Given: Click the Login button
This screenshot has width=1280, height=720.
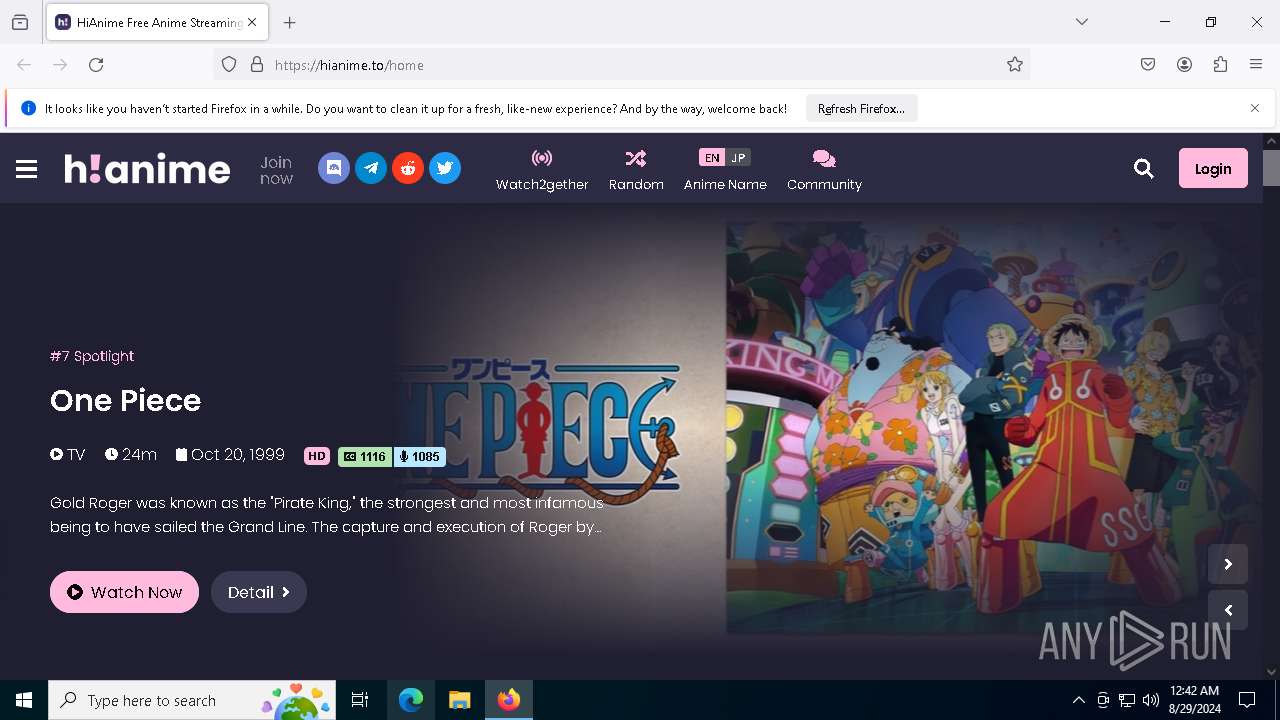Looking at the screenshot, I should pyautogui.click(x=1213, y=168).
